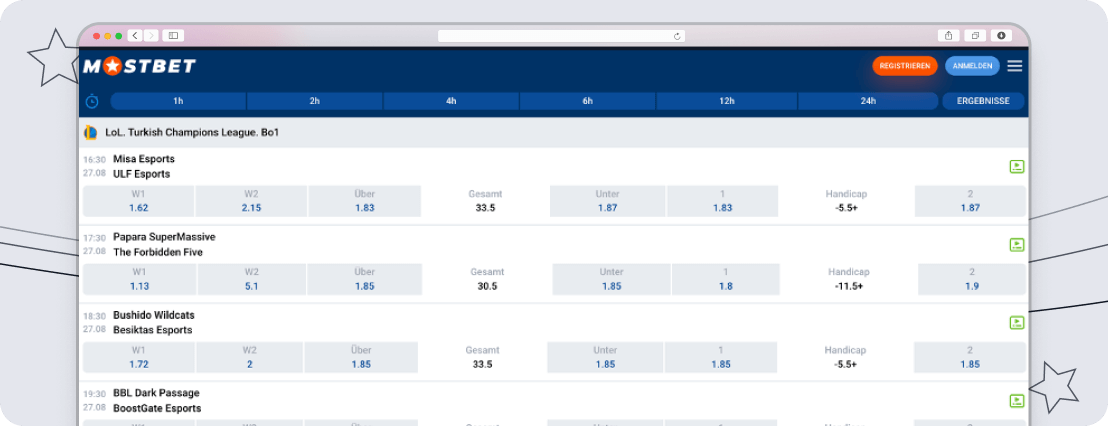Click the 18:30 match time
This screenshot has width=1108, height=426.
[94, 316]
